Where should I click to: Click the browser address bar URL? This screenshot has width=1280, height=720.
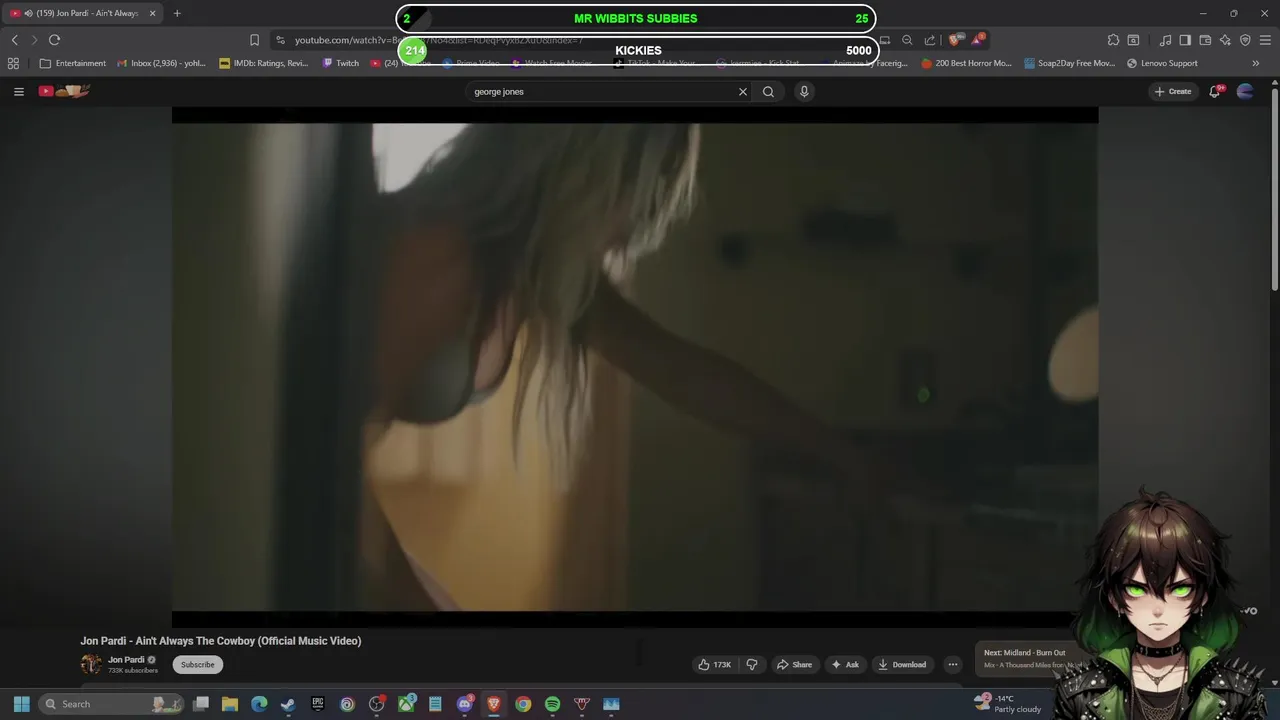(438, 40)
